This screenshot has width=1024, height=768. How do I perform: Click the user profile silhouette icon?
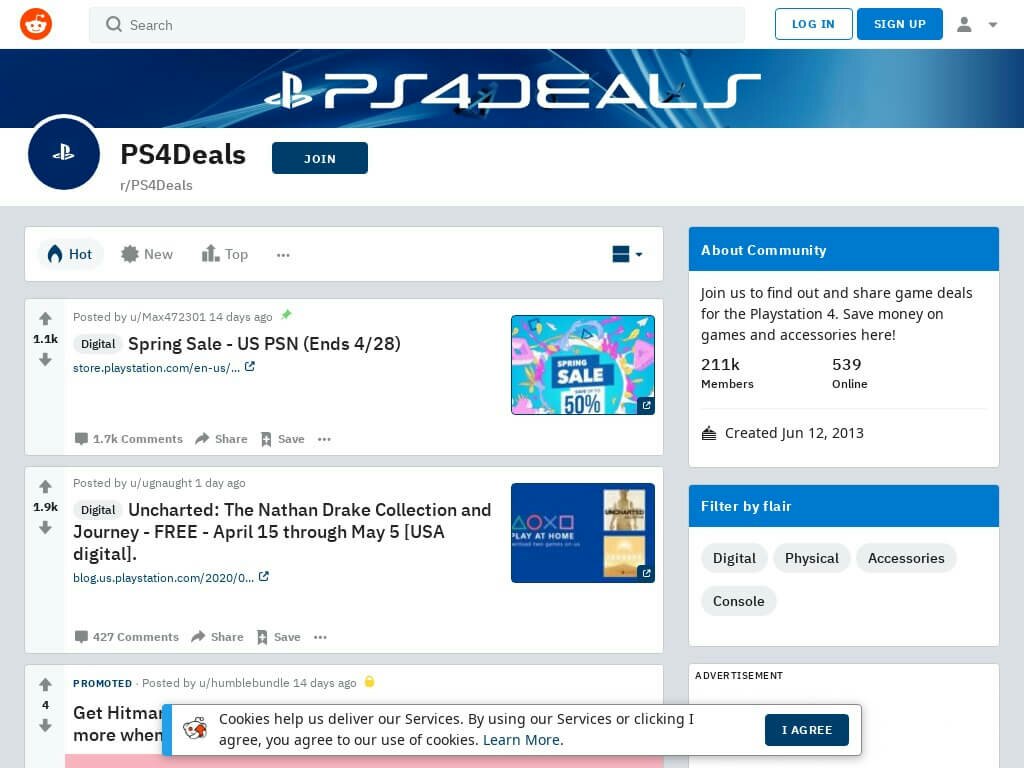coord(964,24)
